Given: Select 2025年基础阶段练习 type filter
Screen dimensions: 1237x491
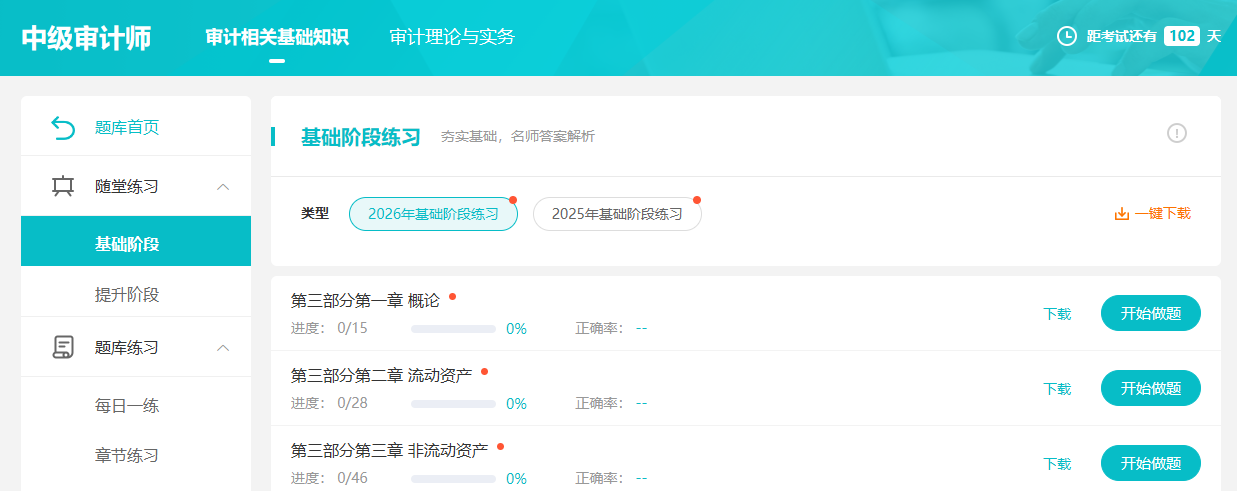Looking at the screenshot, I should point(617,214).
